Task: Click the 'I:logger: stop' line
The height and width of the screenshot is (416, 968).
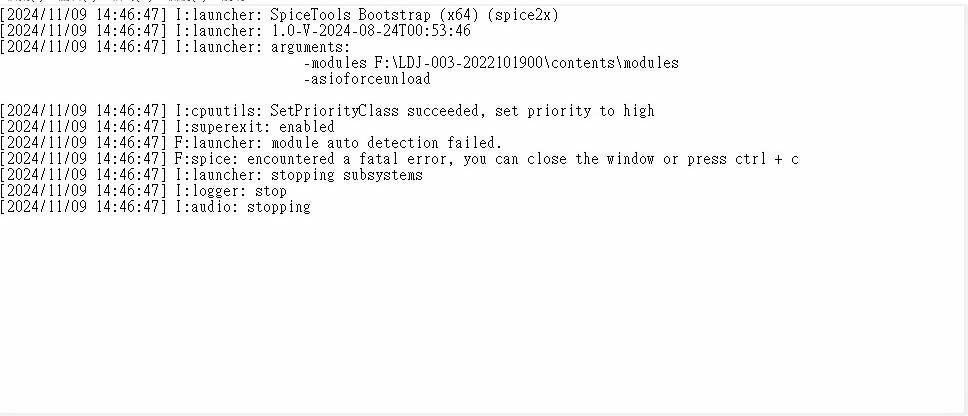Action: (231, 191)
